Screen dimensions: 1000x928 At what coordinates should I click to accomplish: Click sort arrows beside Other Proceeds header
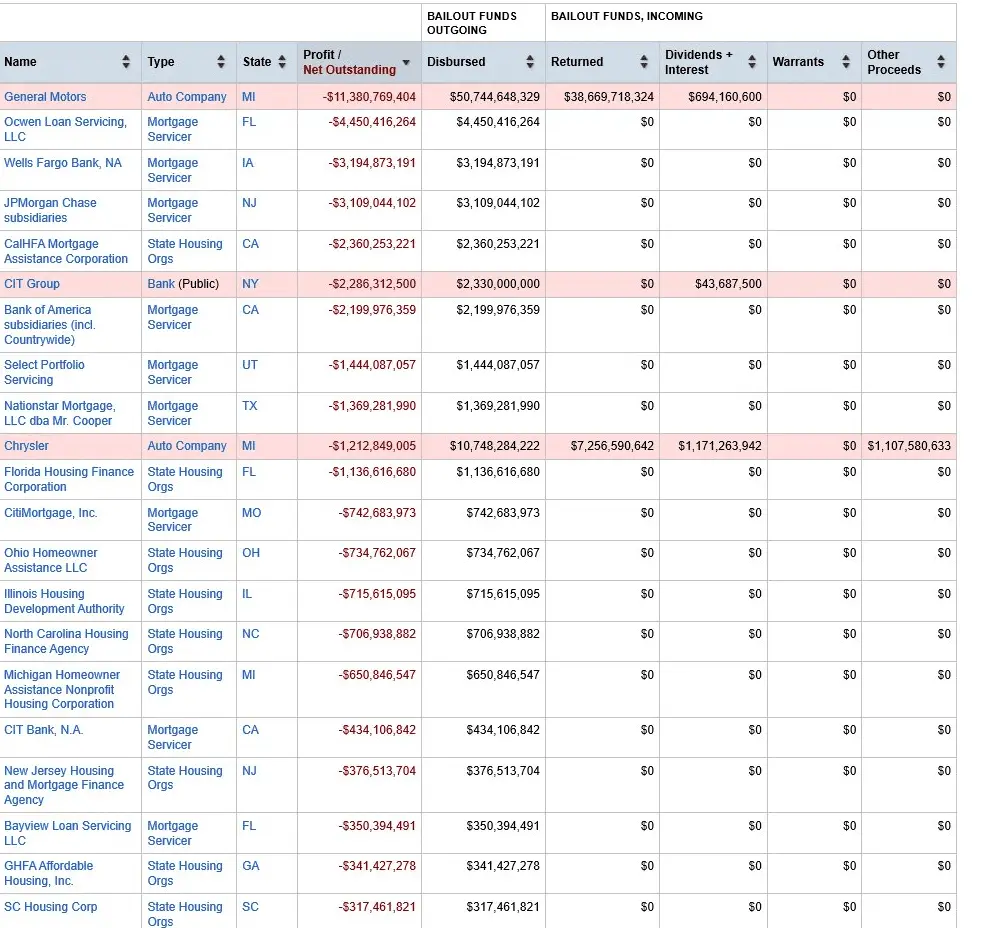coord(941,62)
